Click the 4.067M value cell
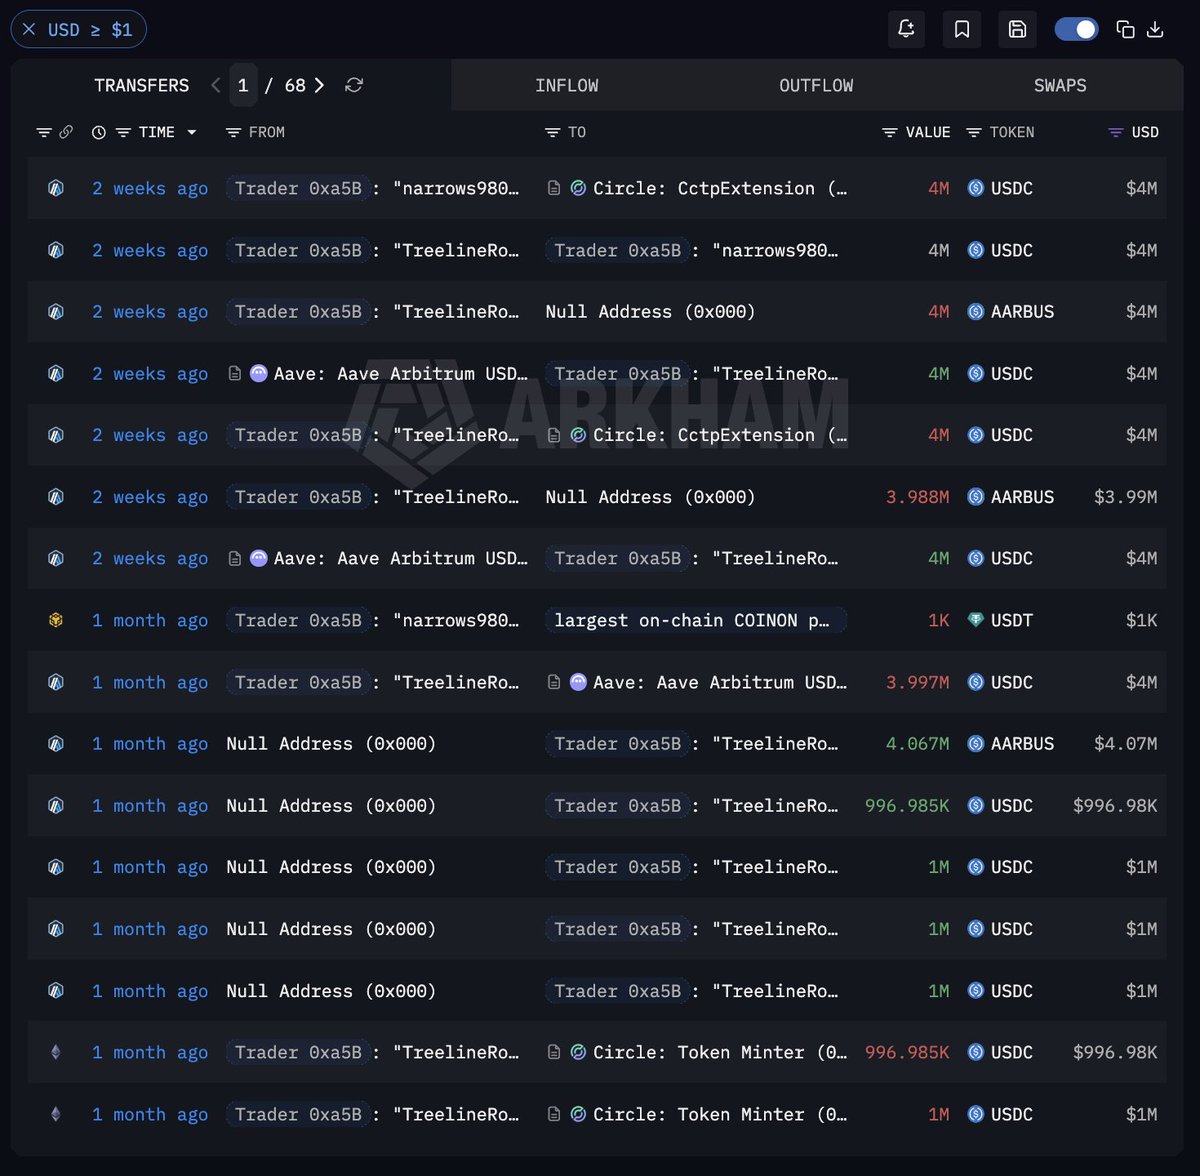 [x=917, y=744]
